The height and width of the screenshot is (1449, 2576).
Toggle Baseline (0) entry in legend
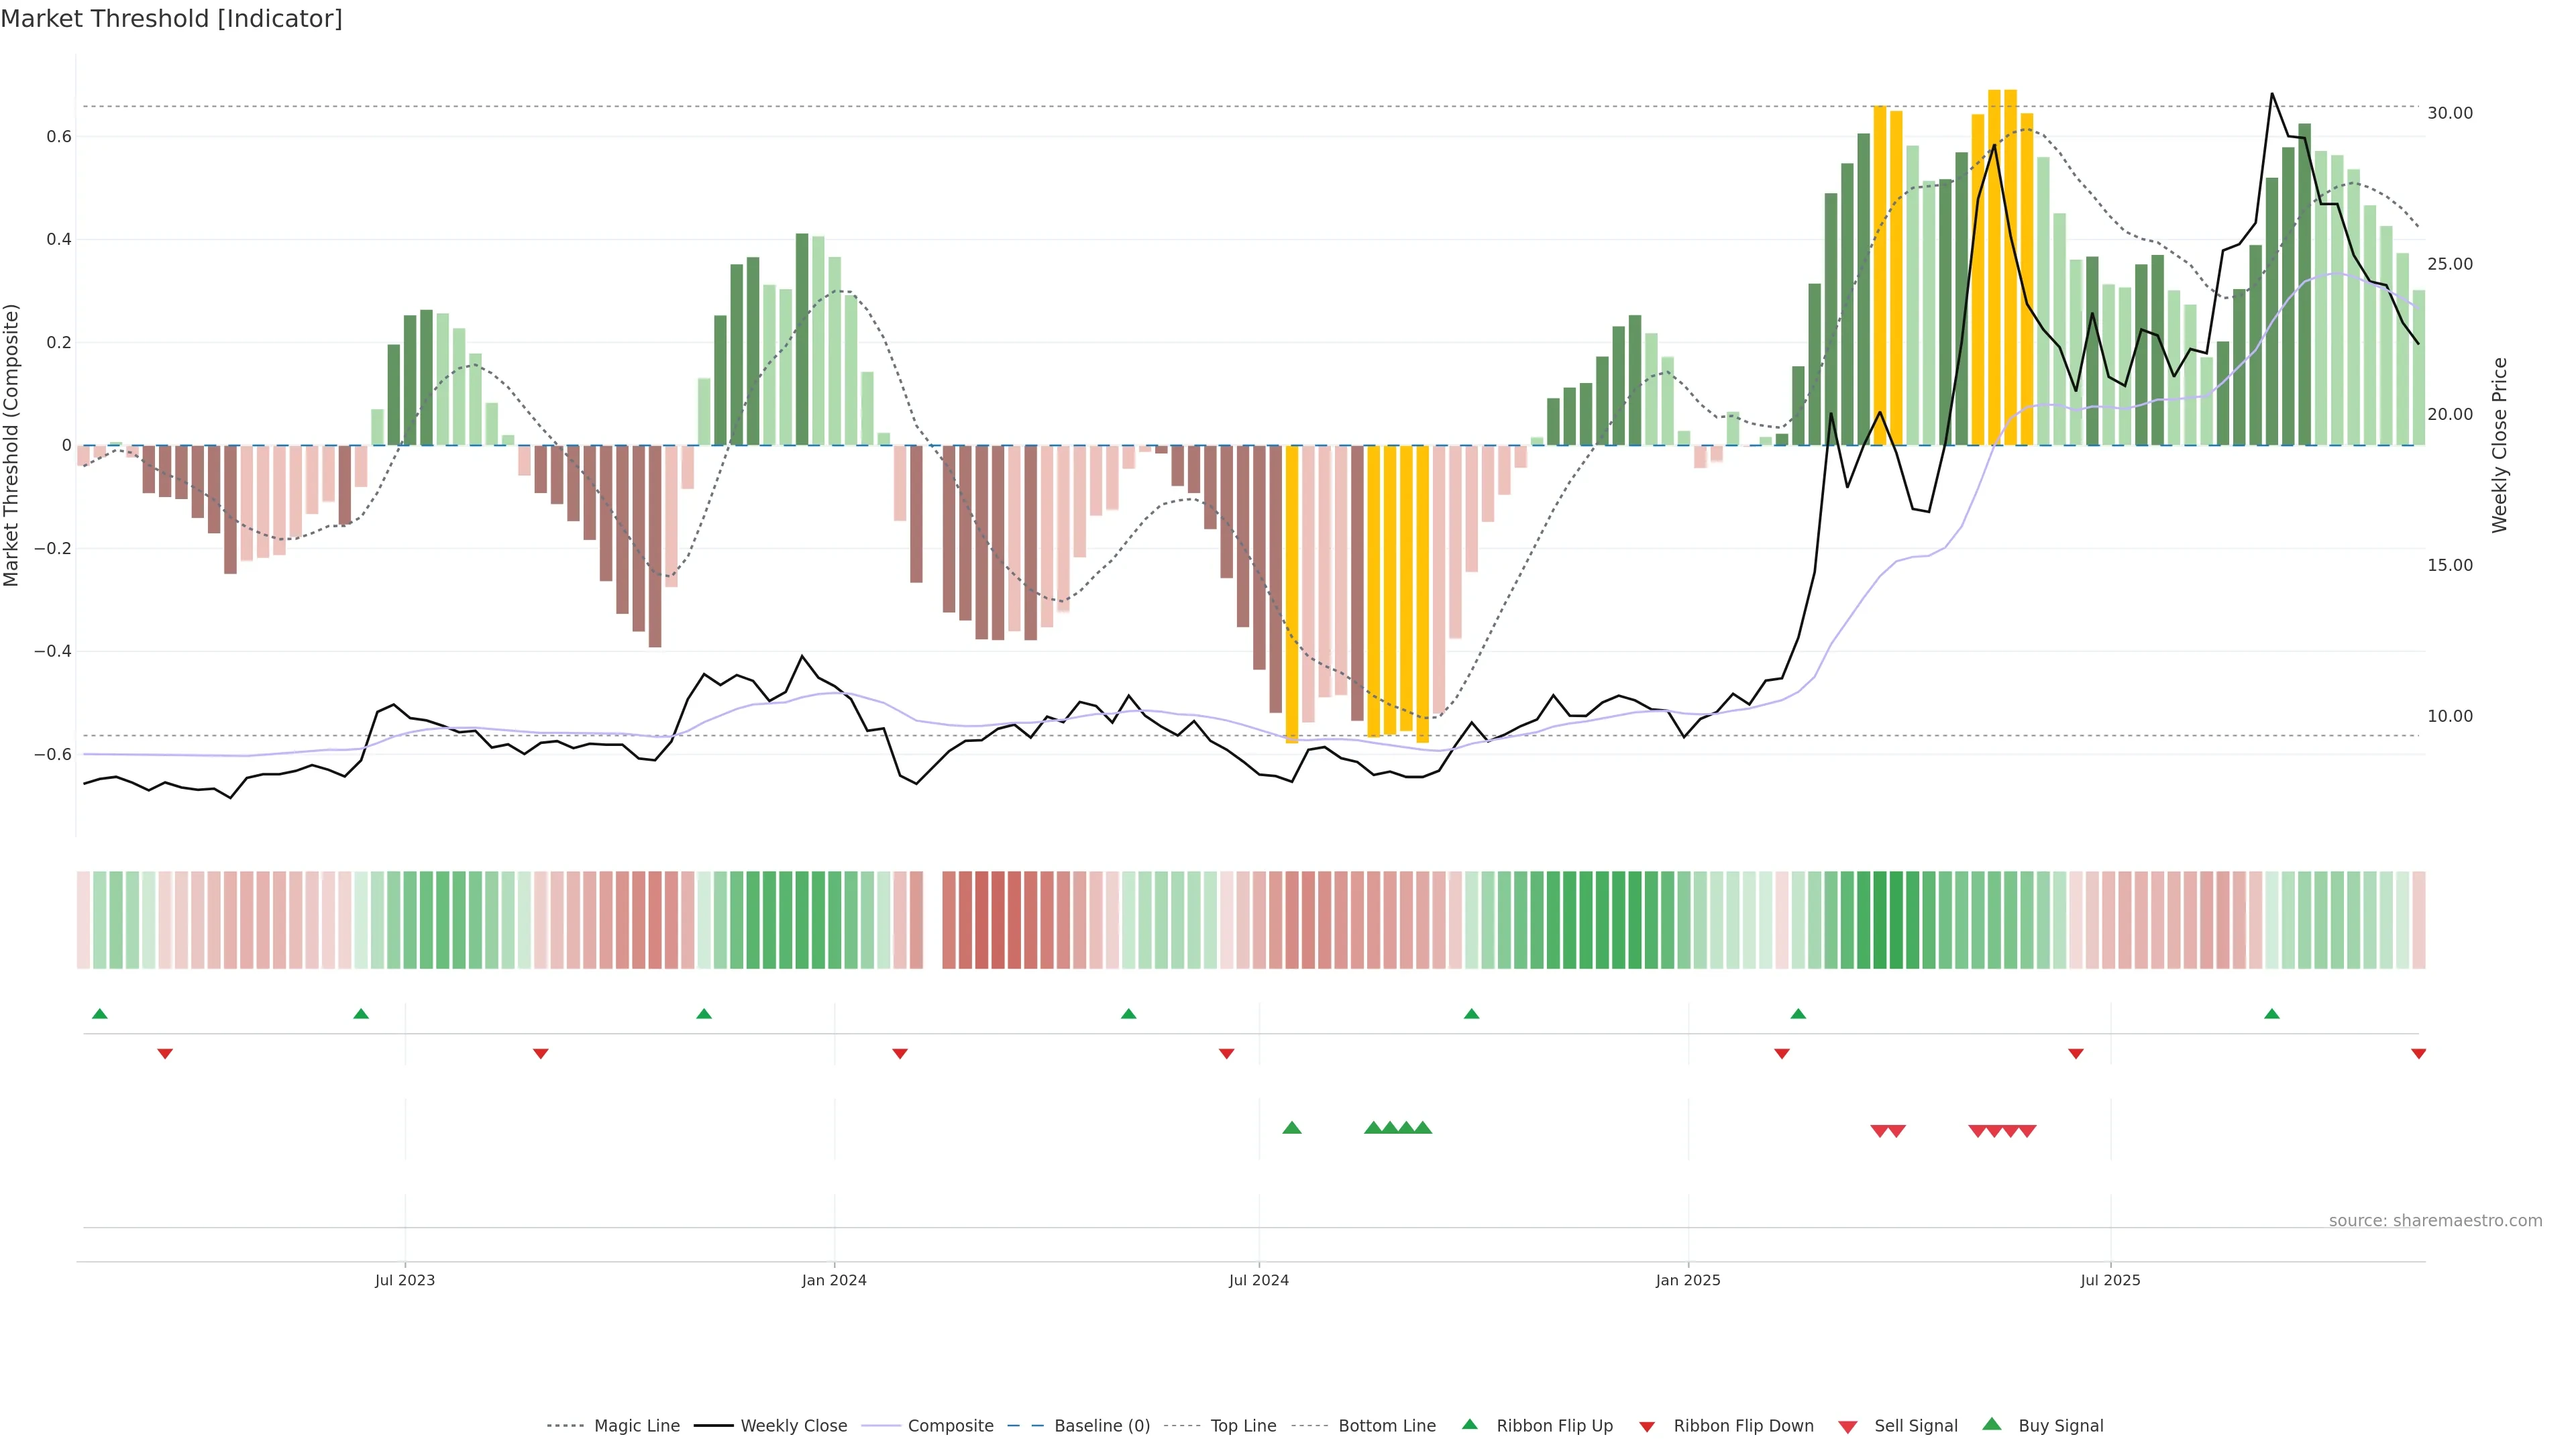(x=1102, y=1425)
